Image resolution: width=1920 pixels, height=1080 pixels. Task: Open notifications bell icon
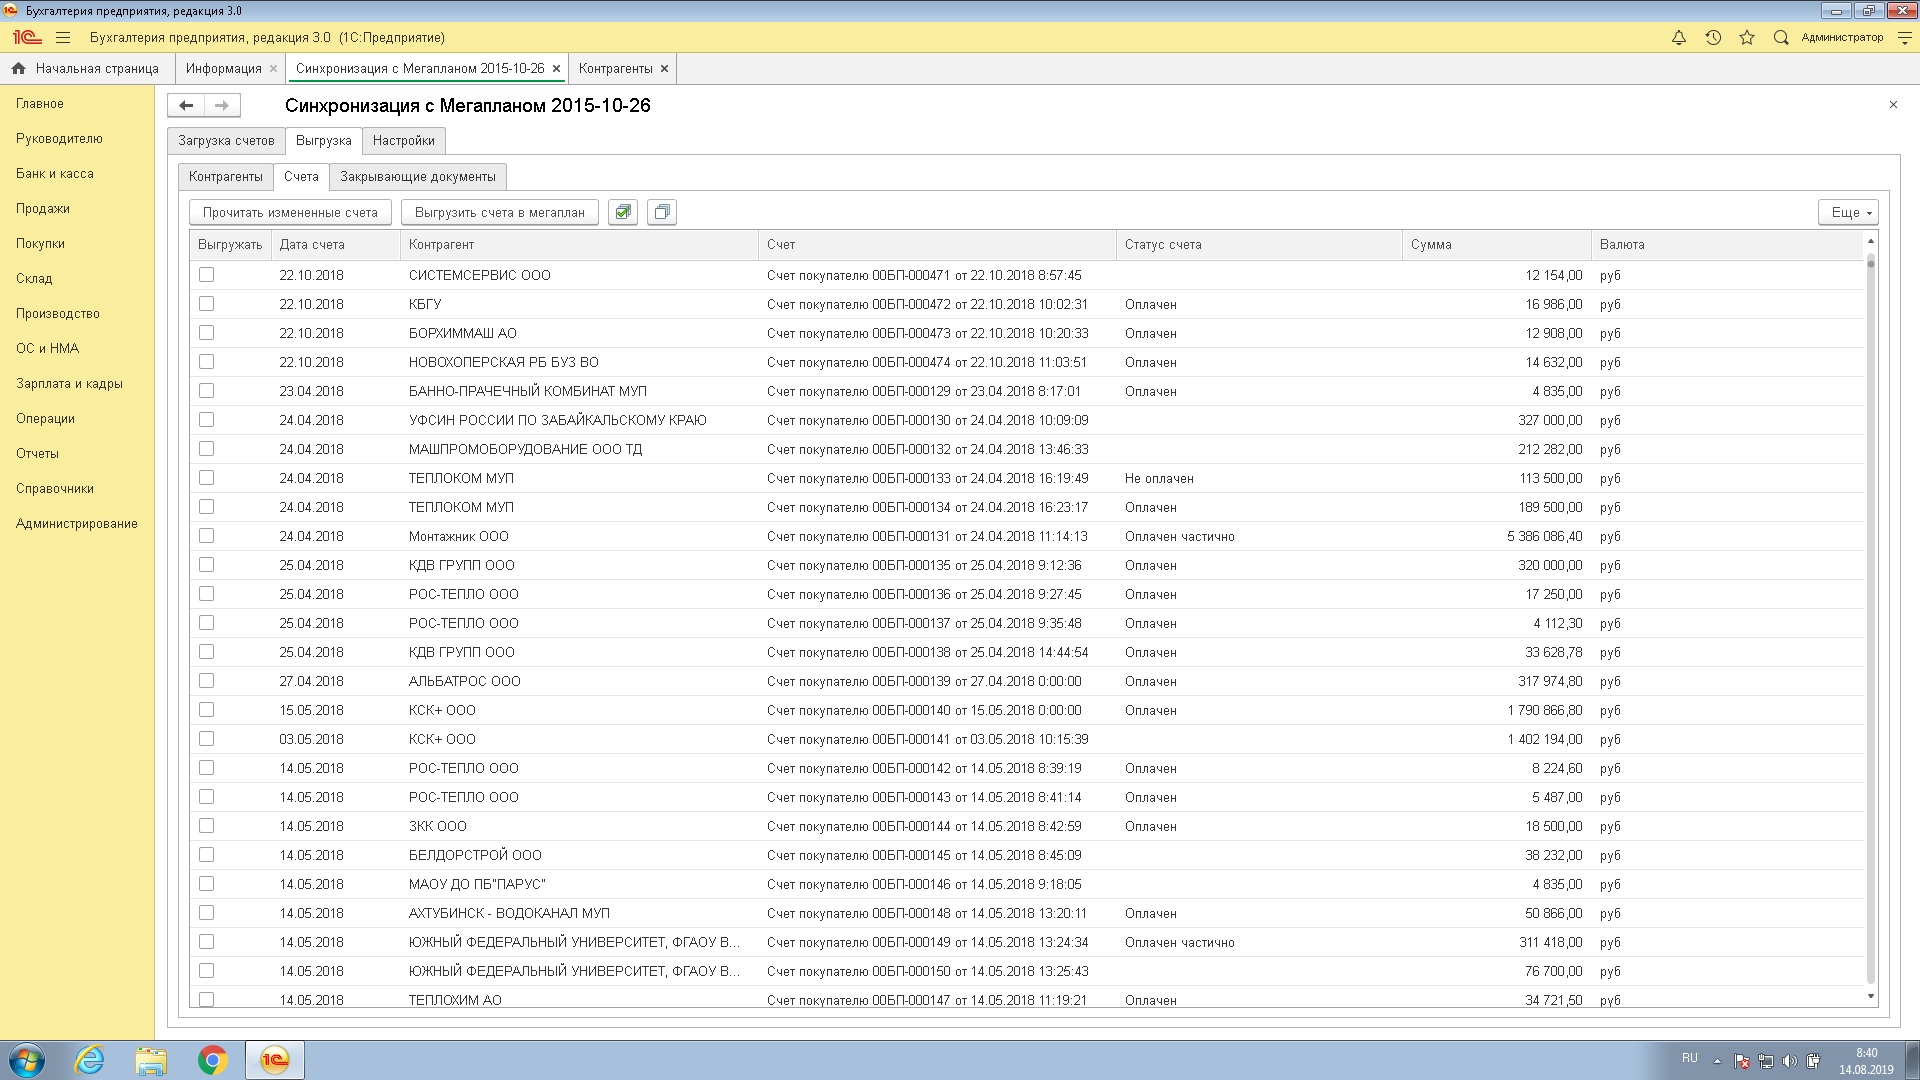1679,38
